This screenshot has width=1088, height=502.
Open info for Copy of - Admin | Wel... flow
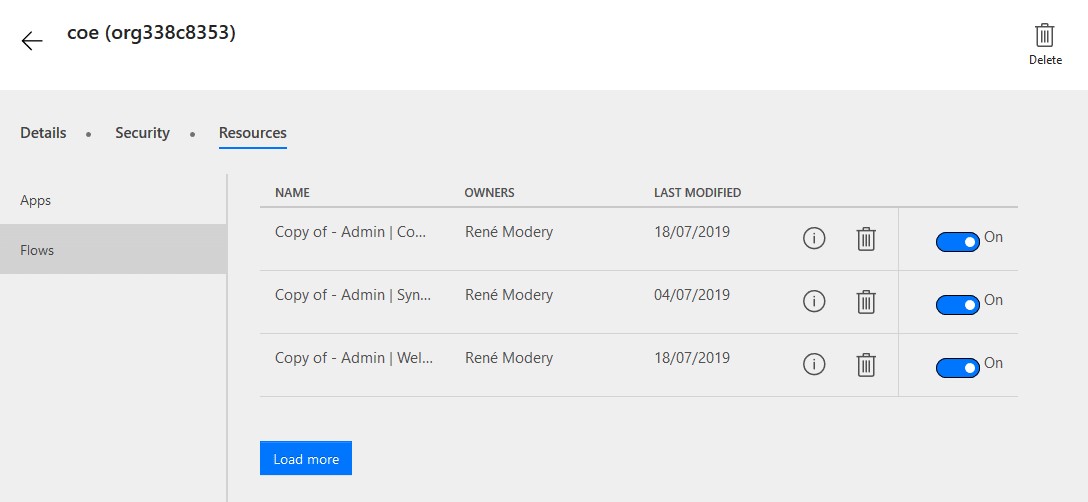tap(814, 364)
